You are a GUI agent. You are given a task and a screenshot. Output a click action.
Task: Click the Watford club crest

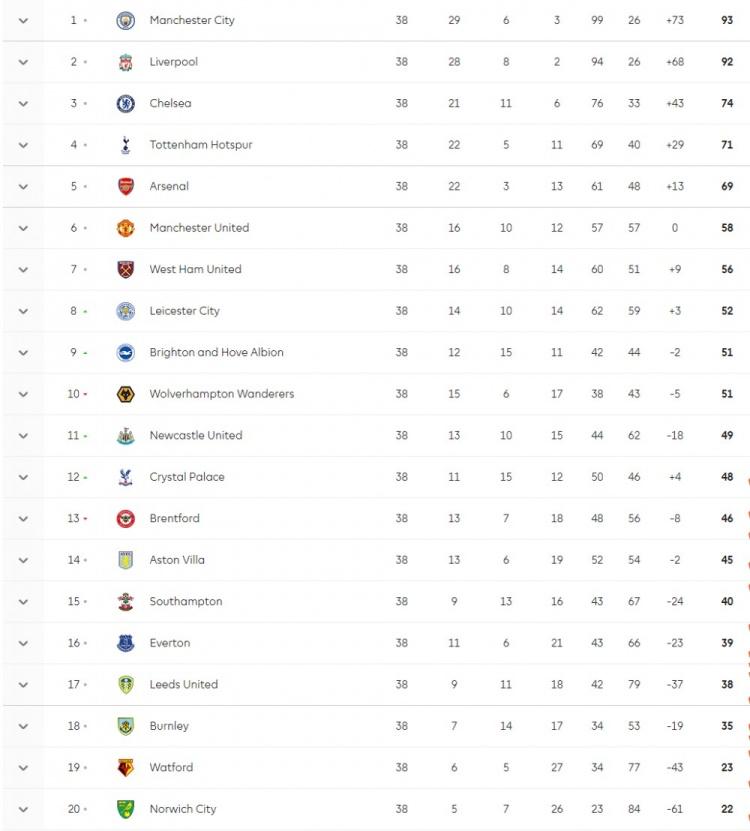pyautogui.click(x=125, y=767)
